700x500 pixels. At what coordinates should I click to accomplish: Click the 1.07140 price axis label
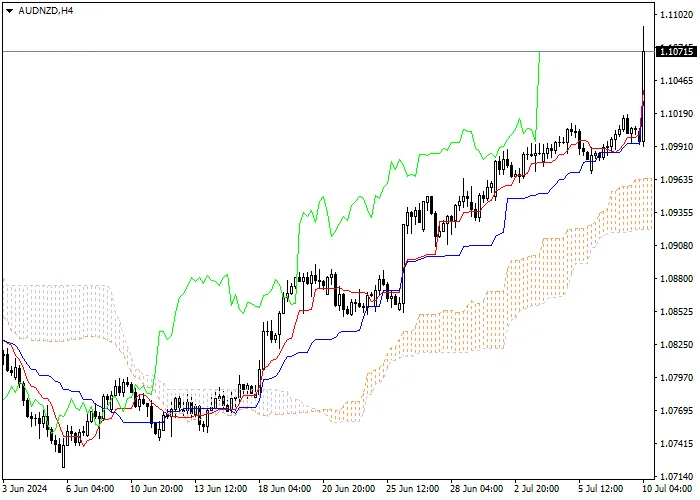coord(676,477)
